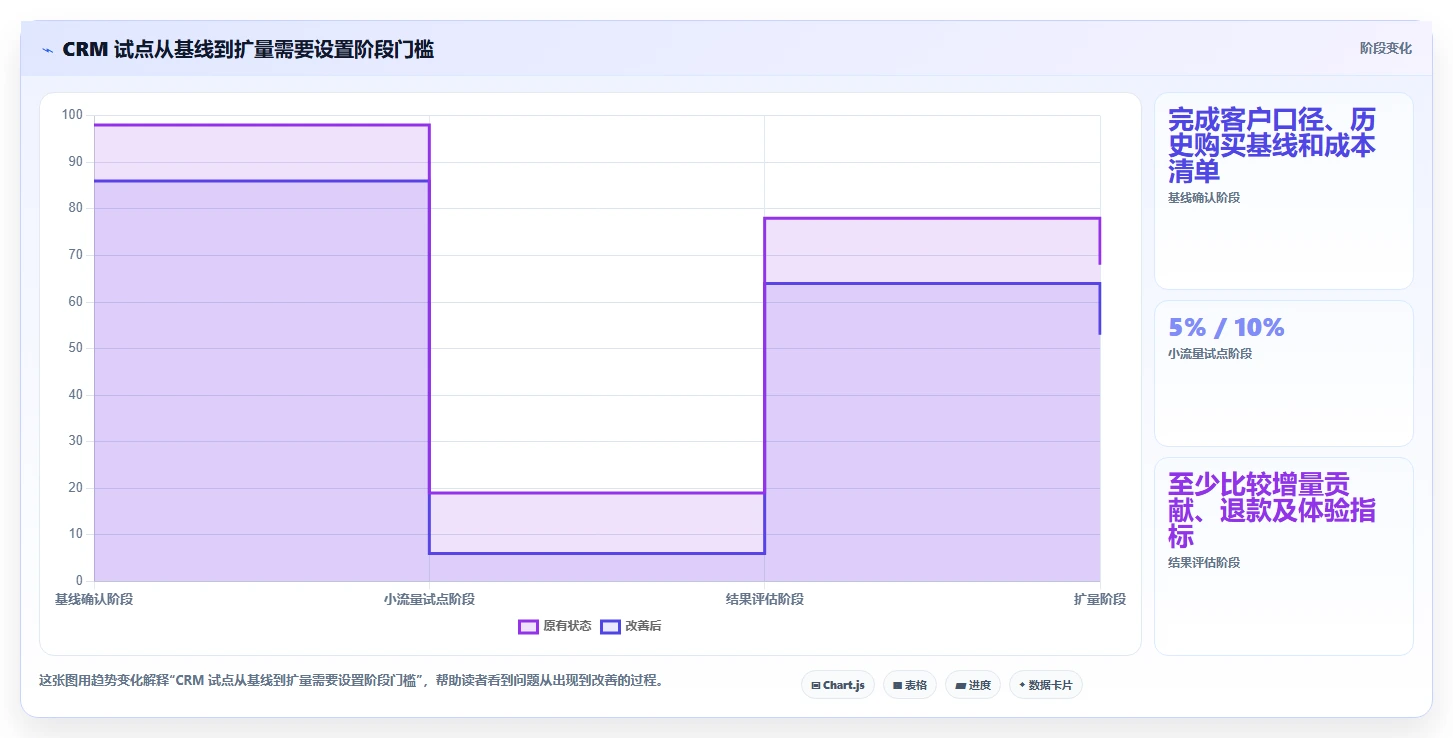1453x738 pixels.
Task: Click the y-axis value 100
Action: [72, 115]
